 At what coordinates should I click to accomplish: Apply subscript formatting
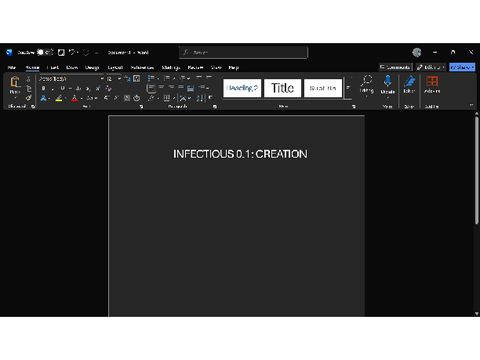click(x=88, y=88)
